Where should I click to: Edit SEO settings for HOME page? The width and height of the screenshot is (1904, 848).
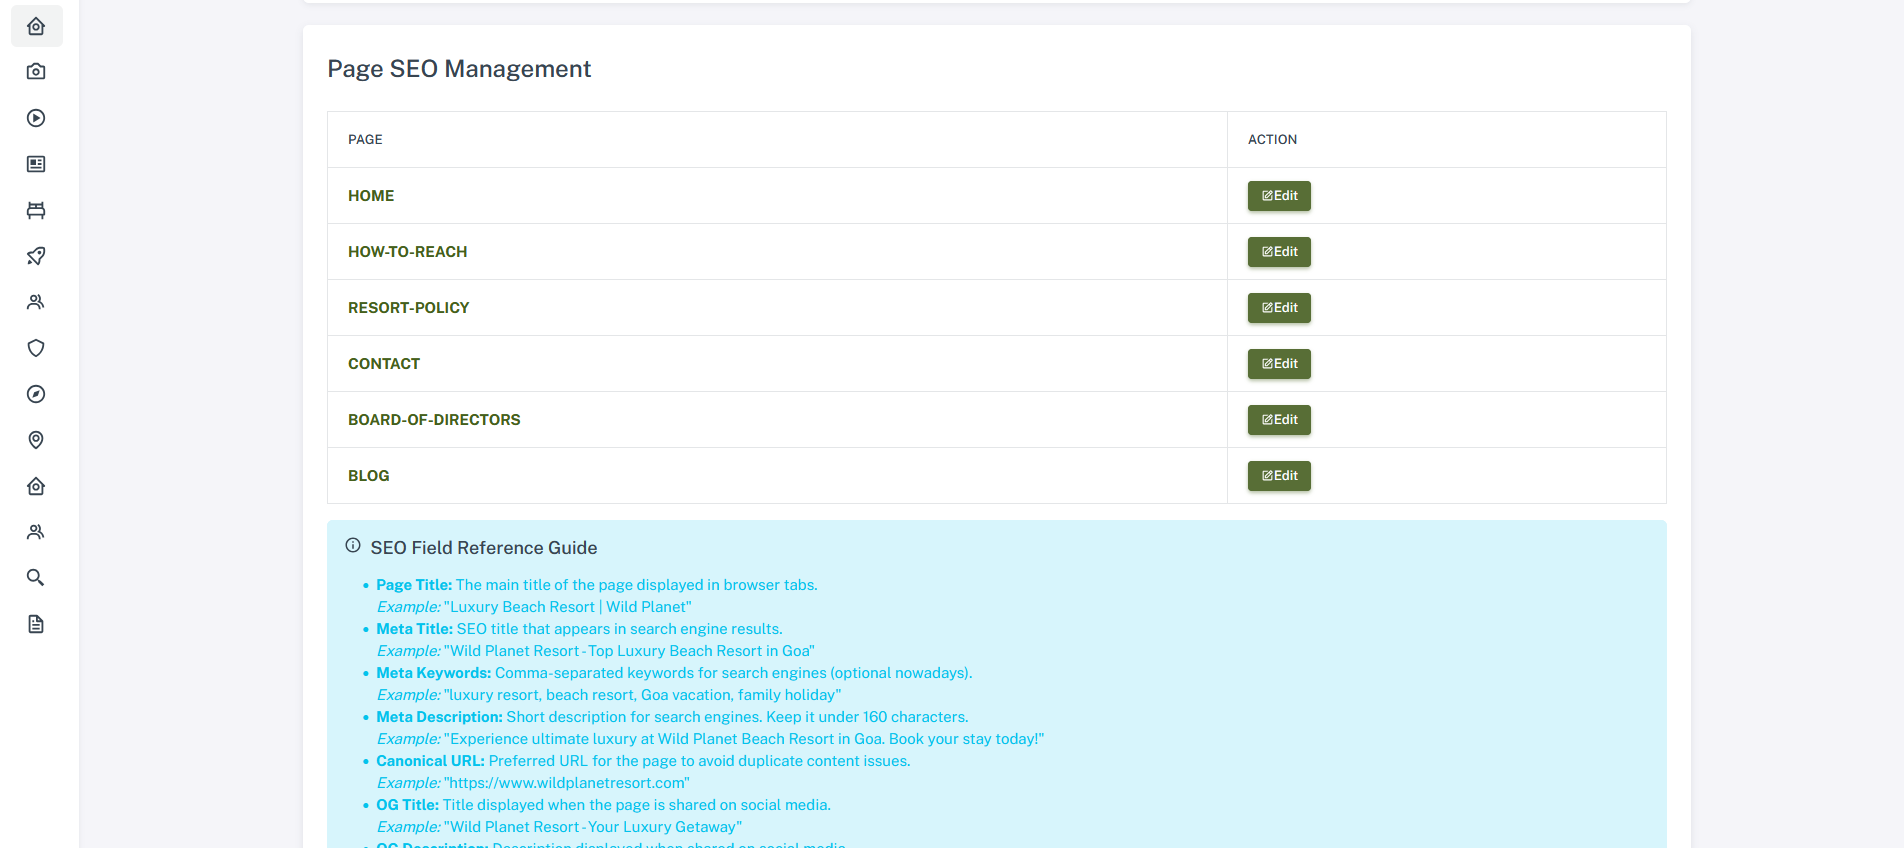click(x=1278, y=196)
